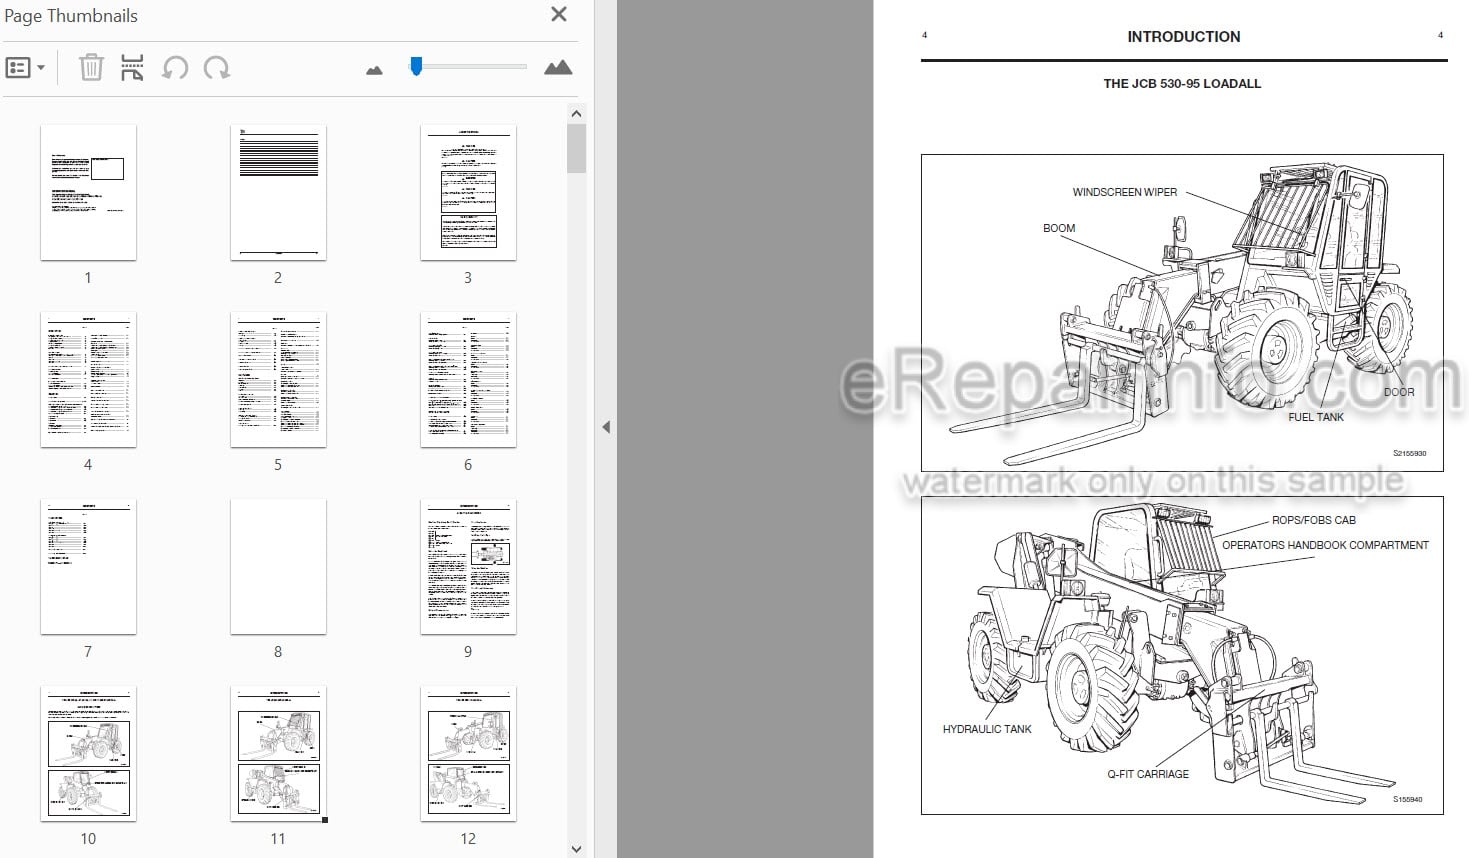
Task: Close the Page Thumbnails panel
Action: [559, 14]
